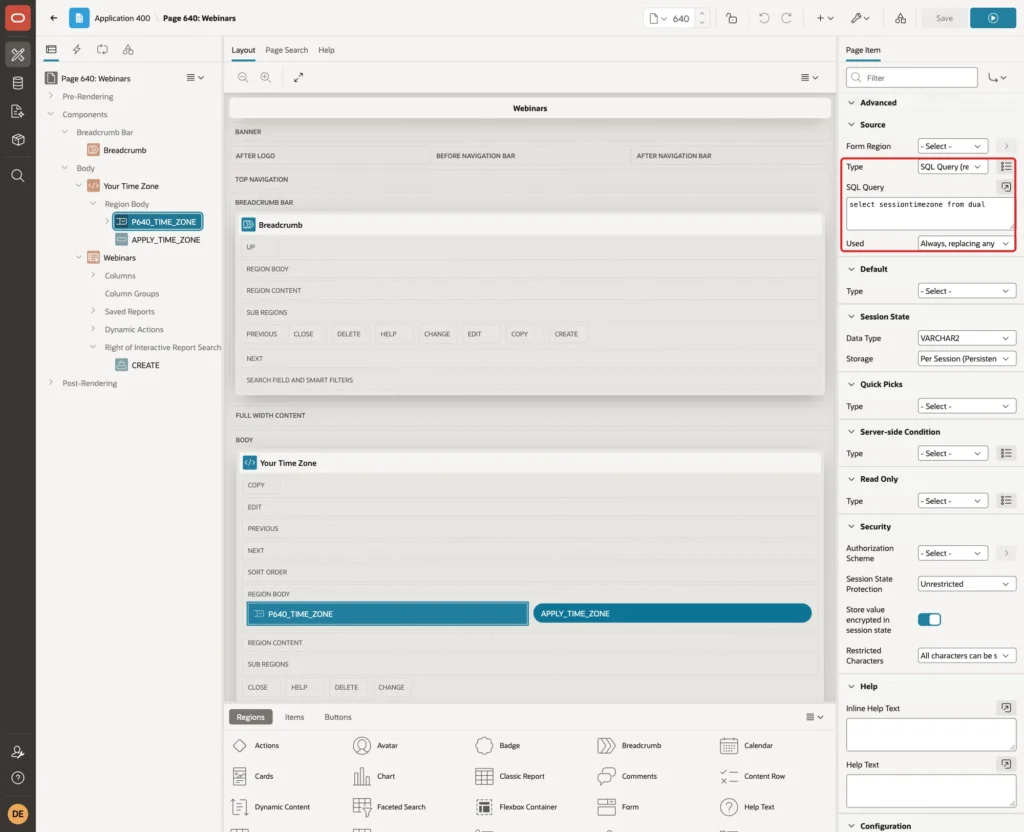Image resolution: width=1024 pixels, height=832 pixels.
Task: Open the Source Type dropdown
Action: pos(952,167)
